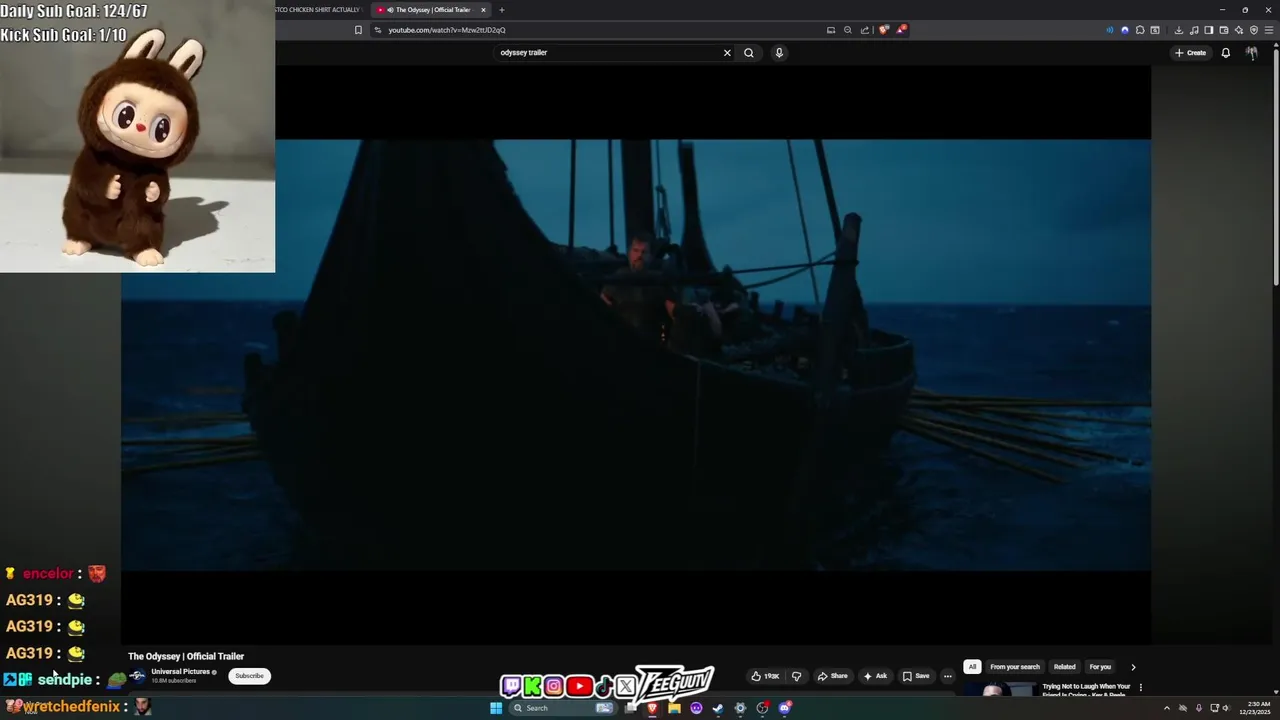Open the browser hamburger main menu
Viewport: 1280px width, 720px height.
tap(1269, 30)
